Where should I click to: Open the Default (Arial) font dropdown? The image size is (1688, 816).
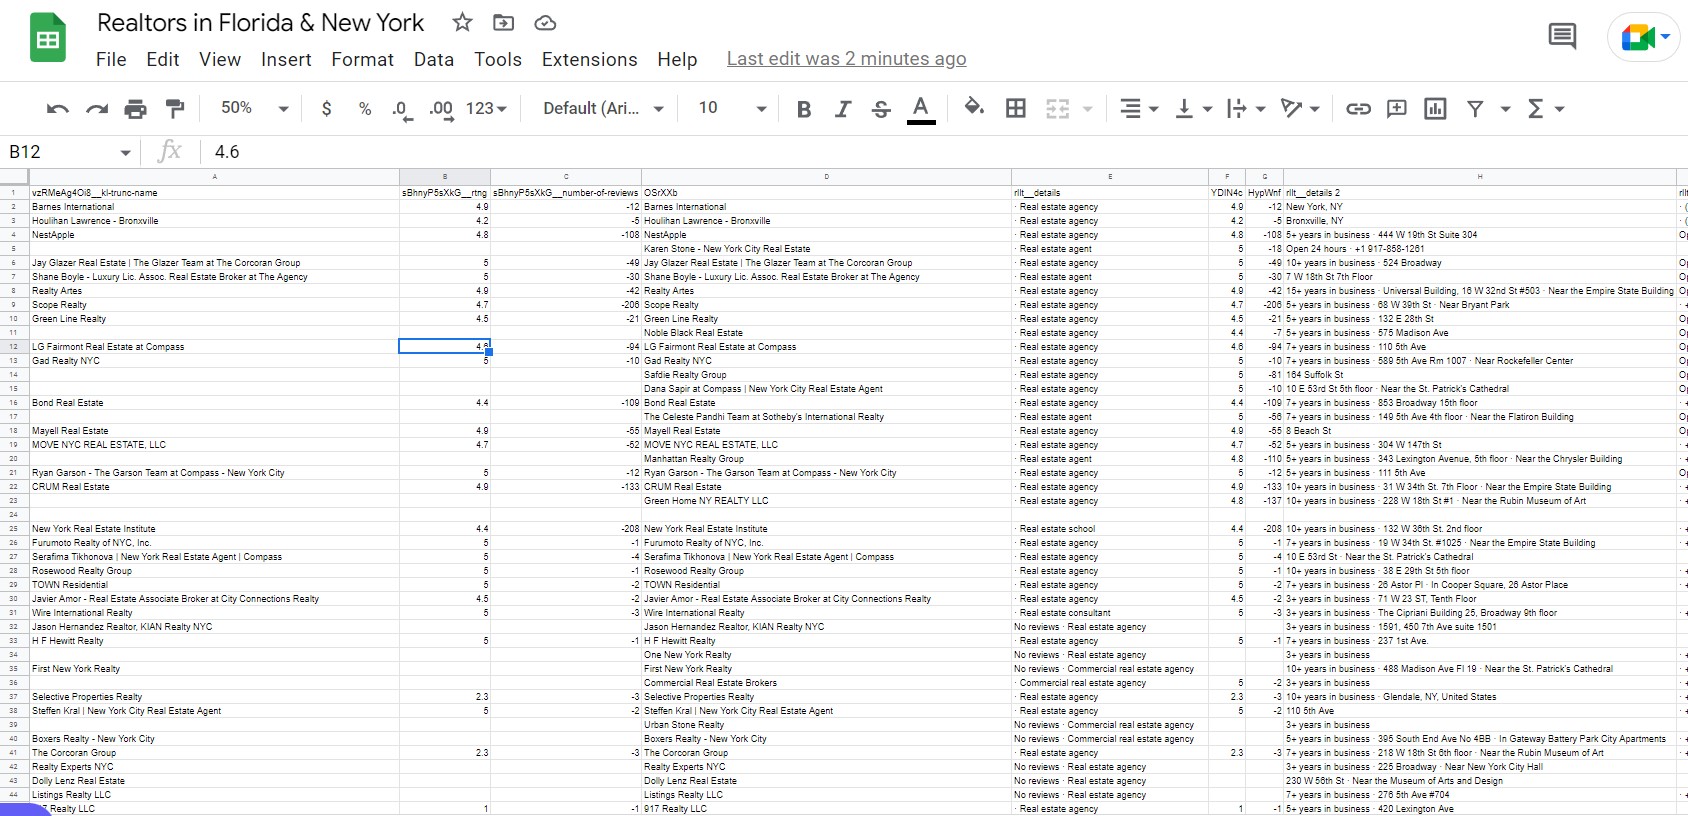604,108
